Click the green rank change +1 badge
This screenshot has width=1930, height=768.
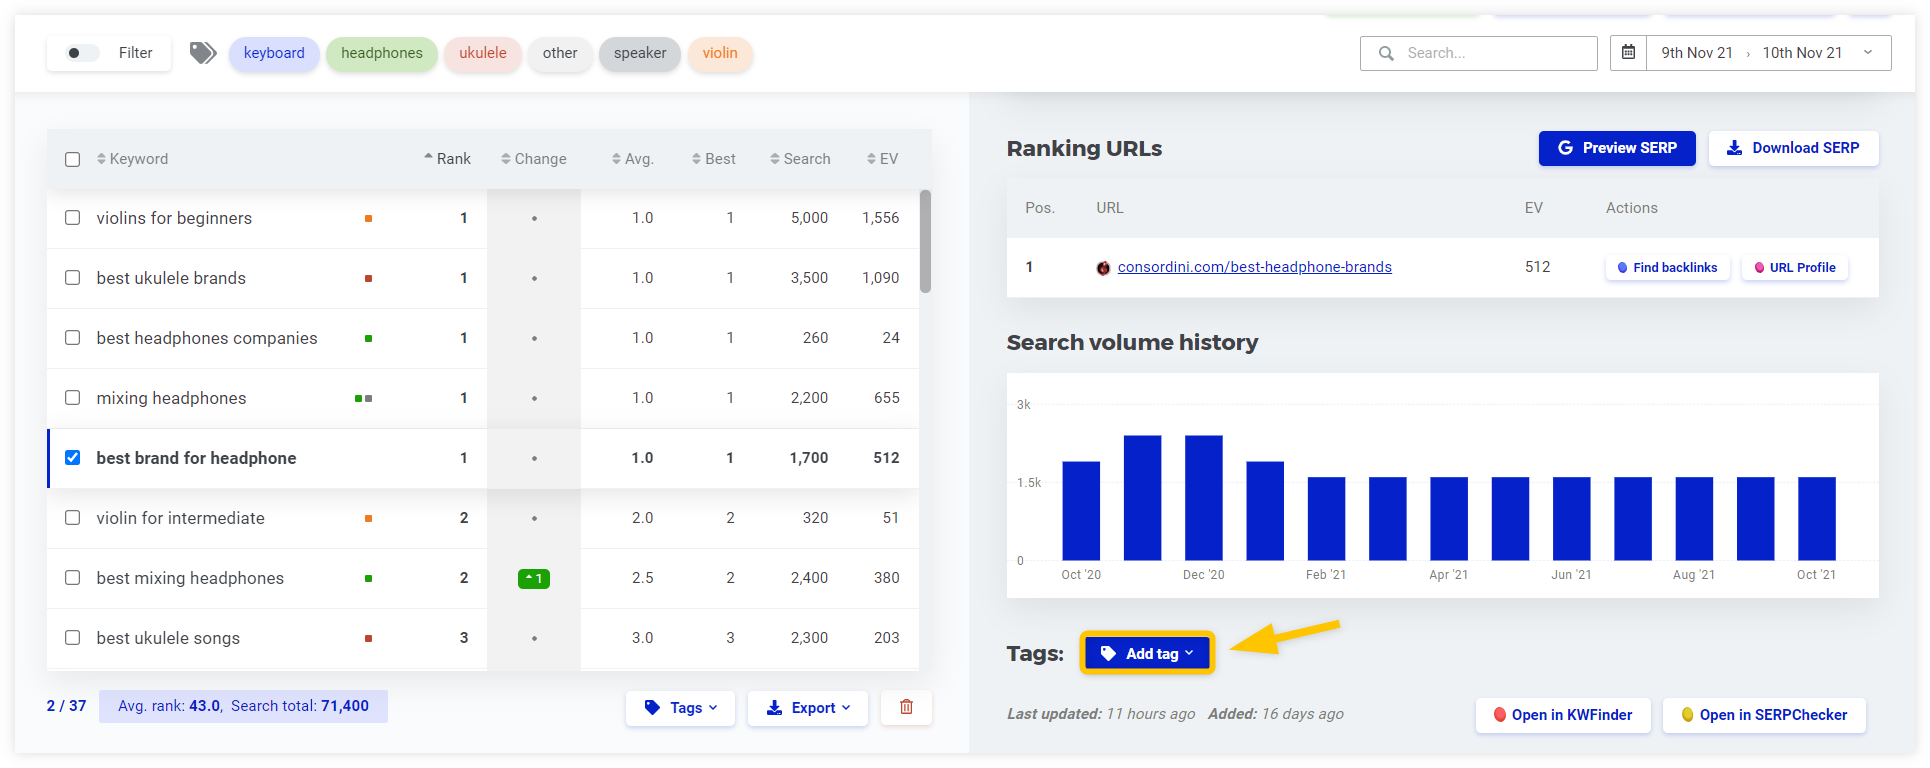534,578
